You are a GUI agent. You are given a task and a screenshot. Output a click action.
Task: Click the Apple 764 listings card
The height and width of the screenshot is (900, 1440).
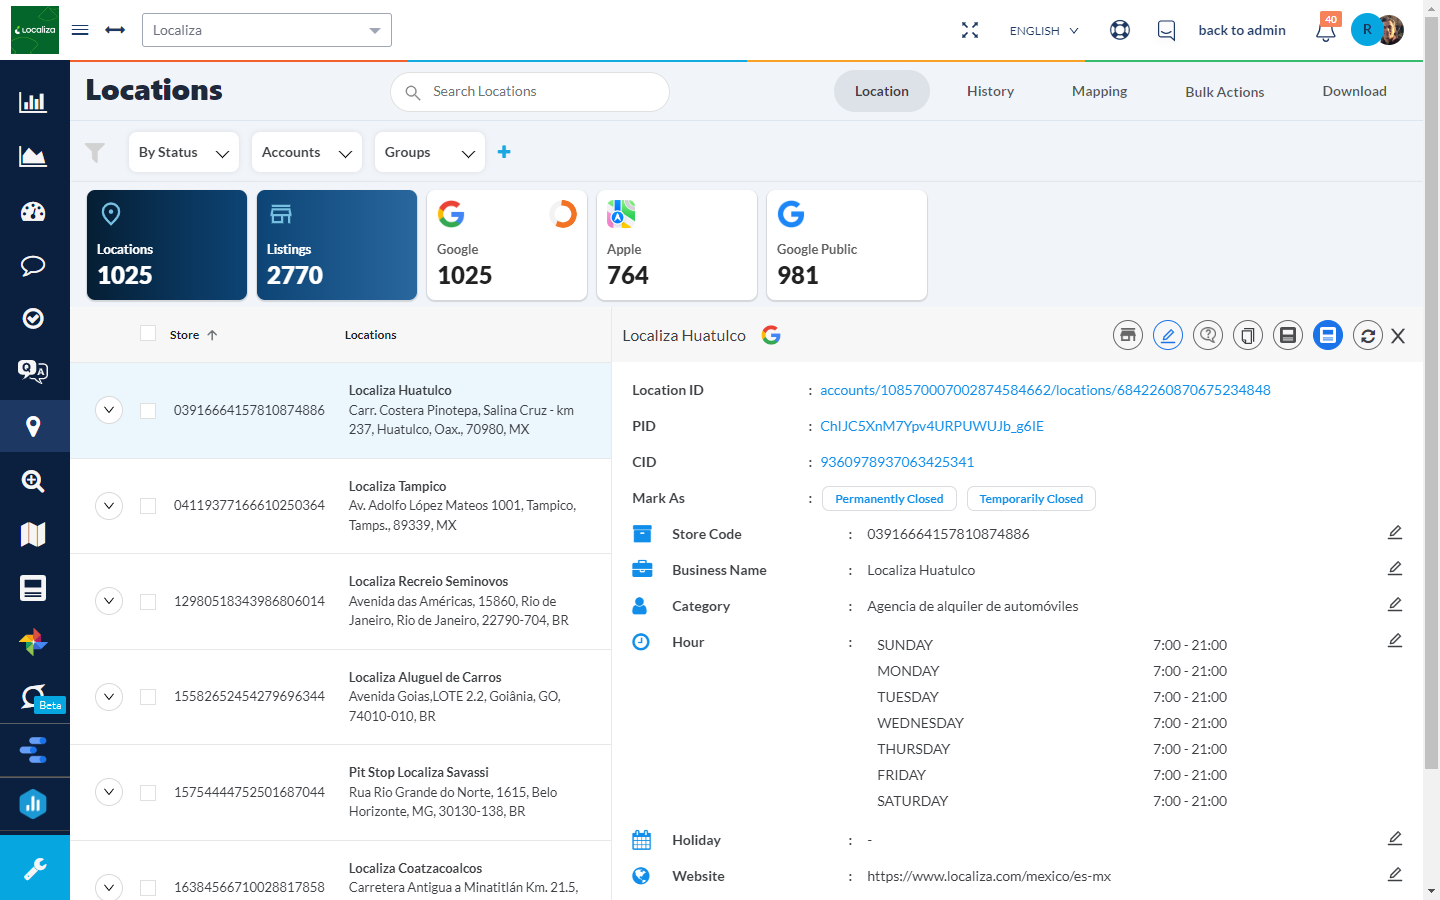pos(677,245)
